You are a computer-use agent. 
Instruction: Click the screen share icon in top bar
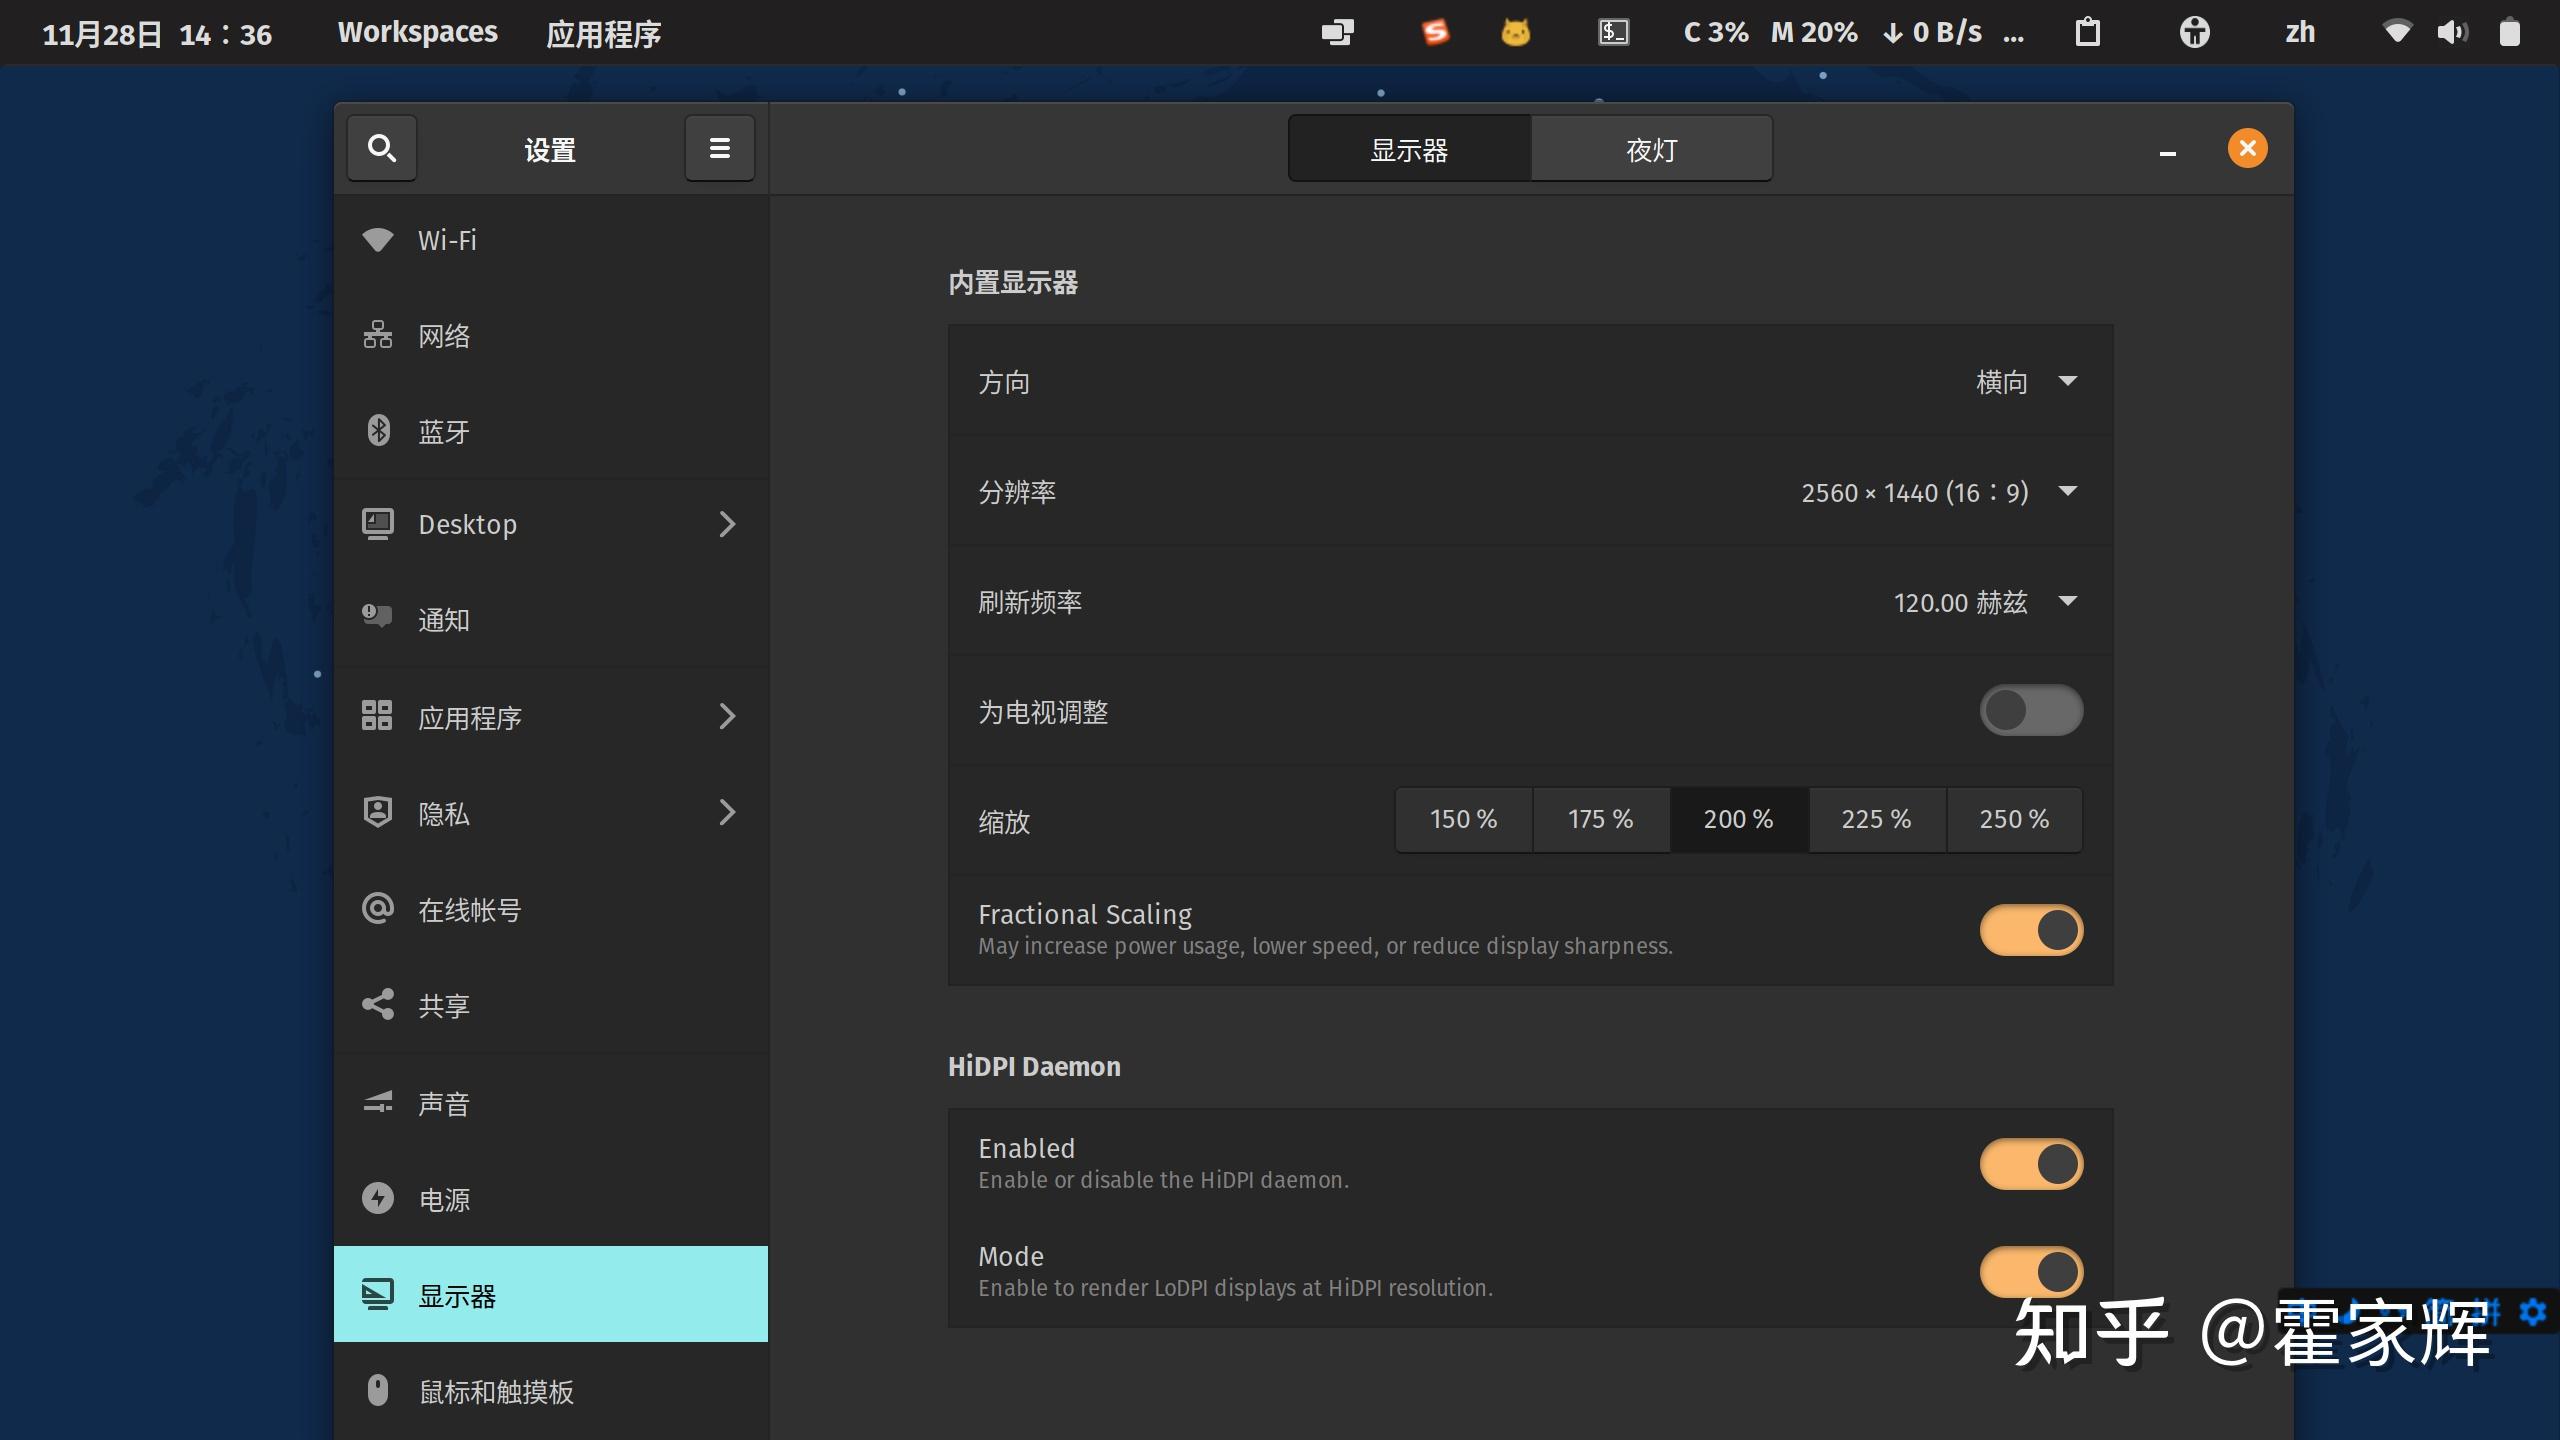click(x=1337, y=32)
